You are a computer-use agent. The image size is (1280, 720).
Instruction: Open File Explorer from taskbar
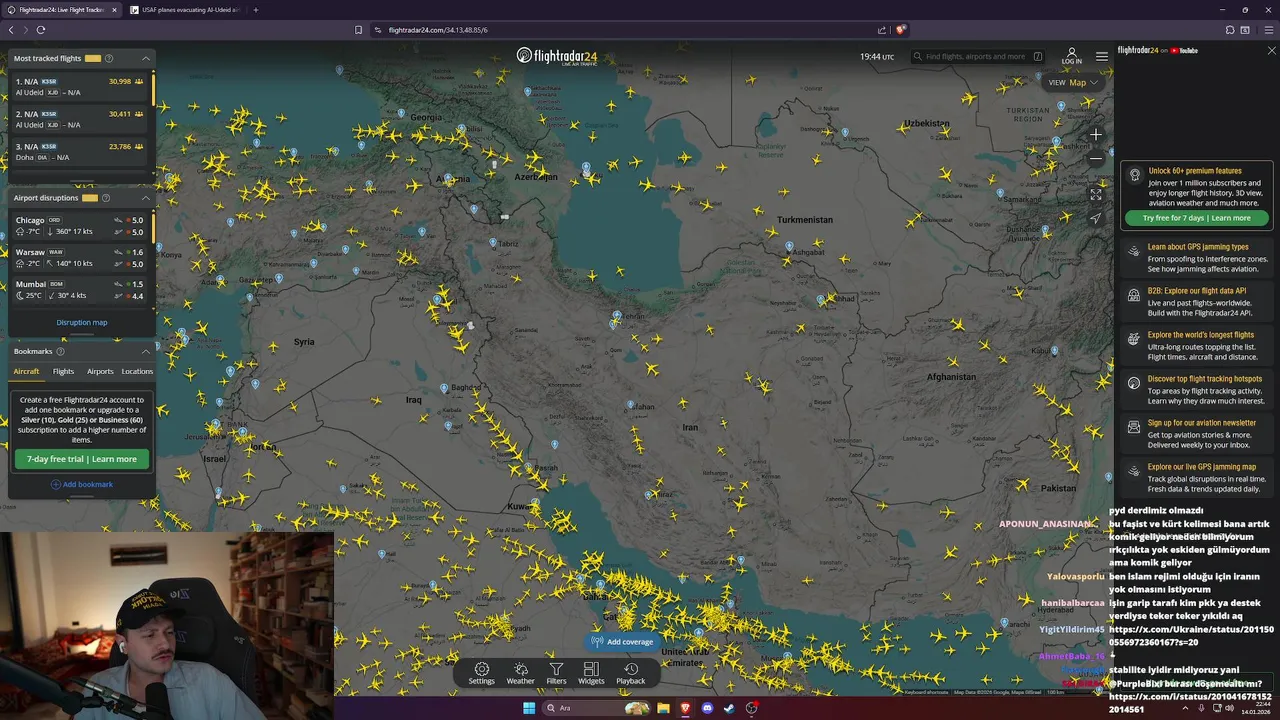tap(663, 708)
